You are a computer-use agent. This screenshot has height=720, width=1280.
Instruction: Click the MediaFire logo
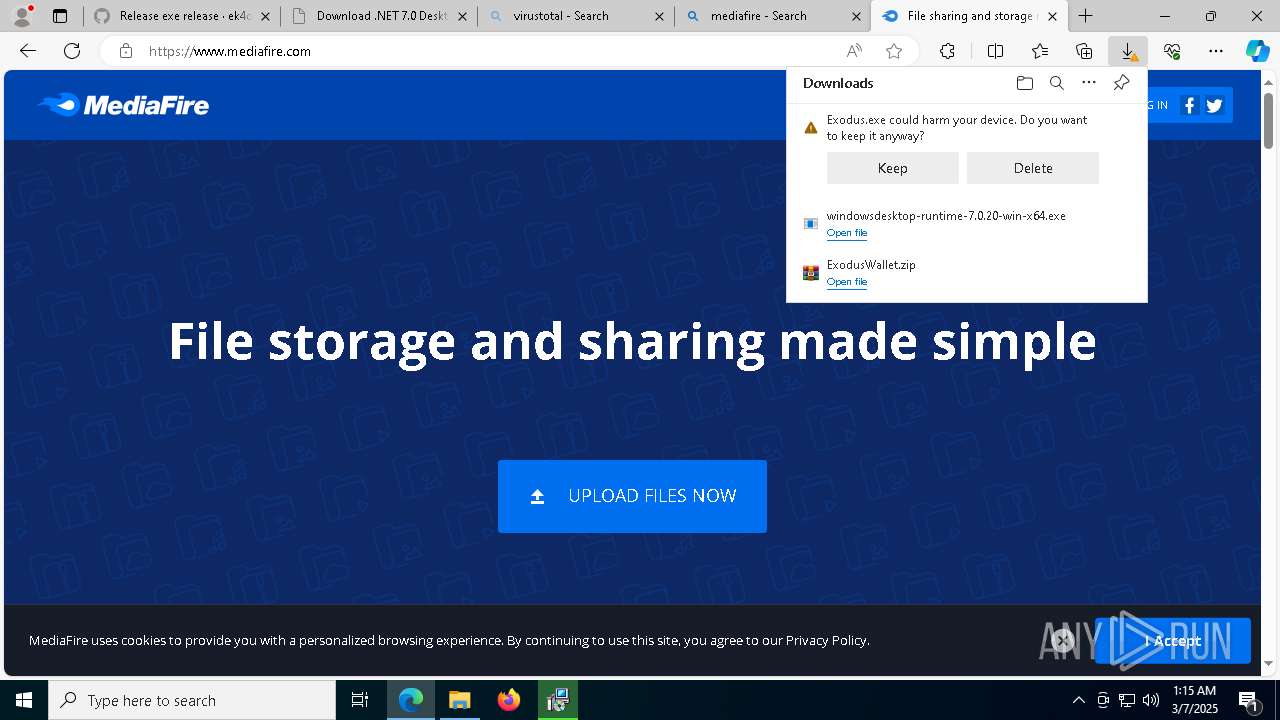[x=123, y=105]
